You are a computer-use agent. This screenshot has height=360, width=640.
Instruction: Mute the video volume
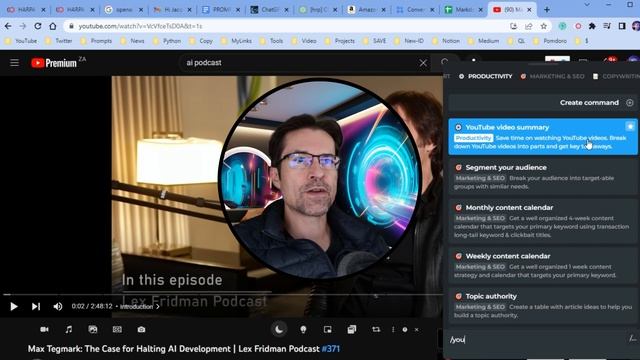[58, 306]
